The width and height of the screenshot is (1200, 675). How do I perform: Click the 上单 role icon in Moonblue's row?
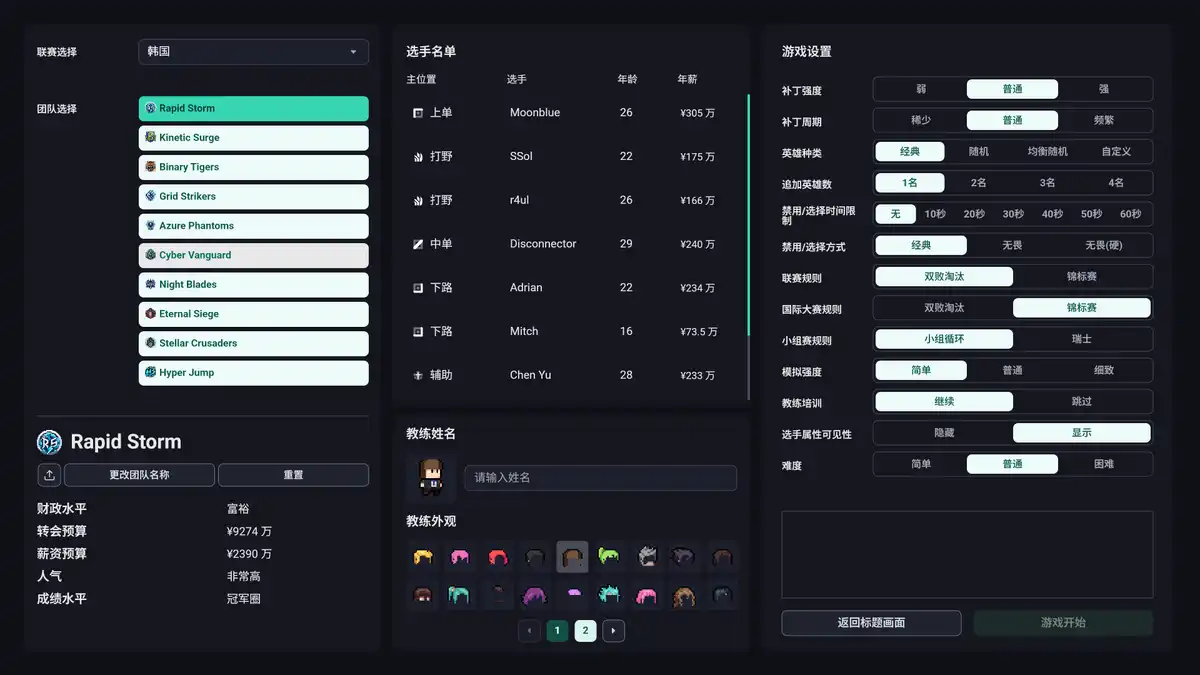418,113
